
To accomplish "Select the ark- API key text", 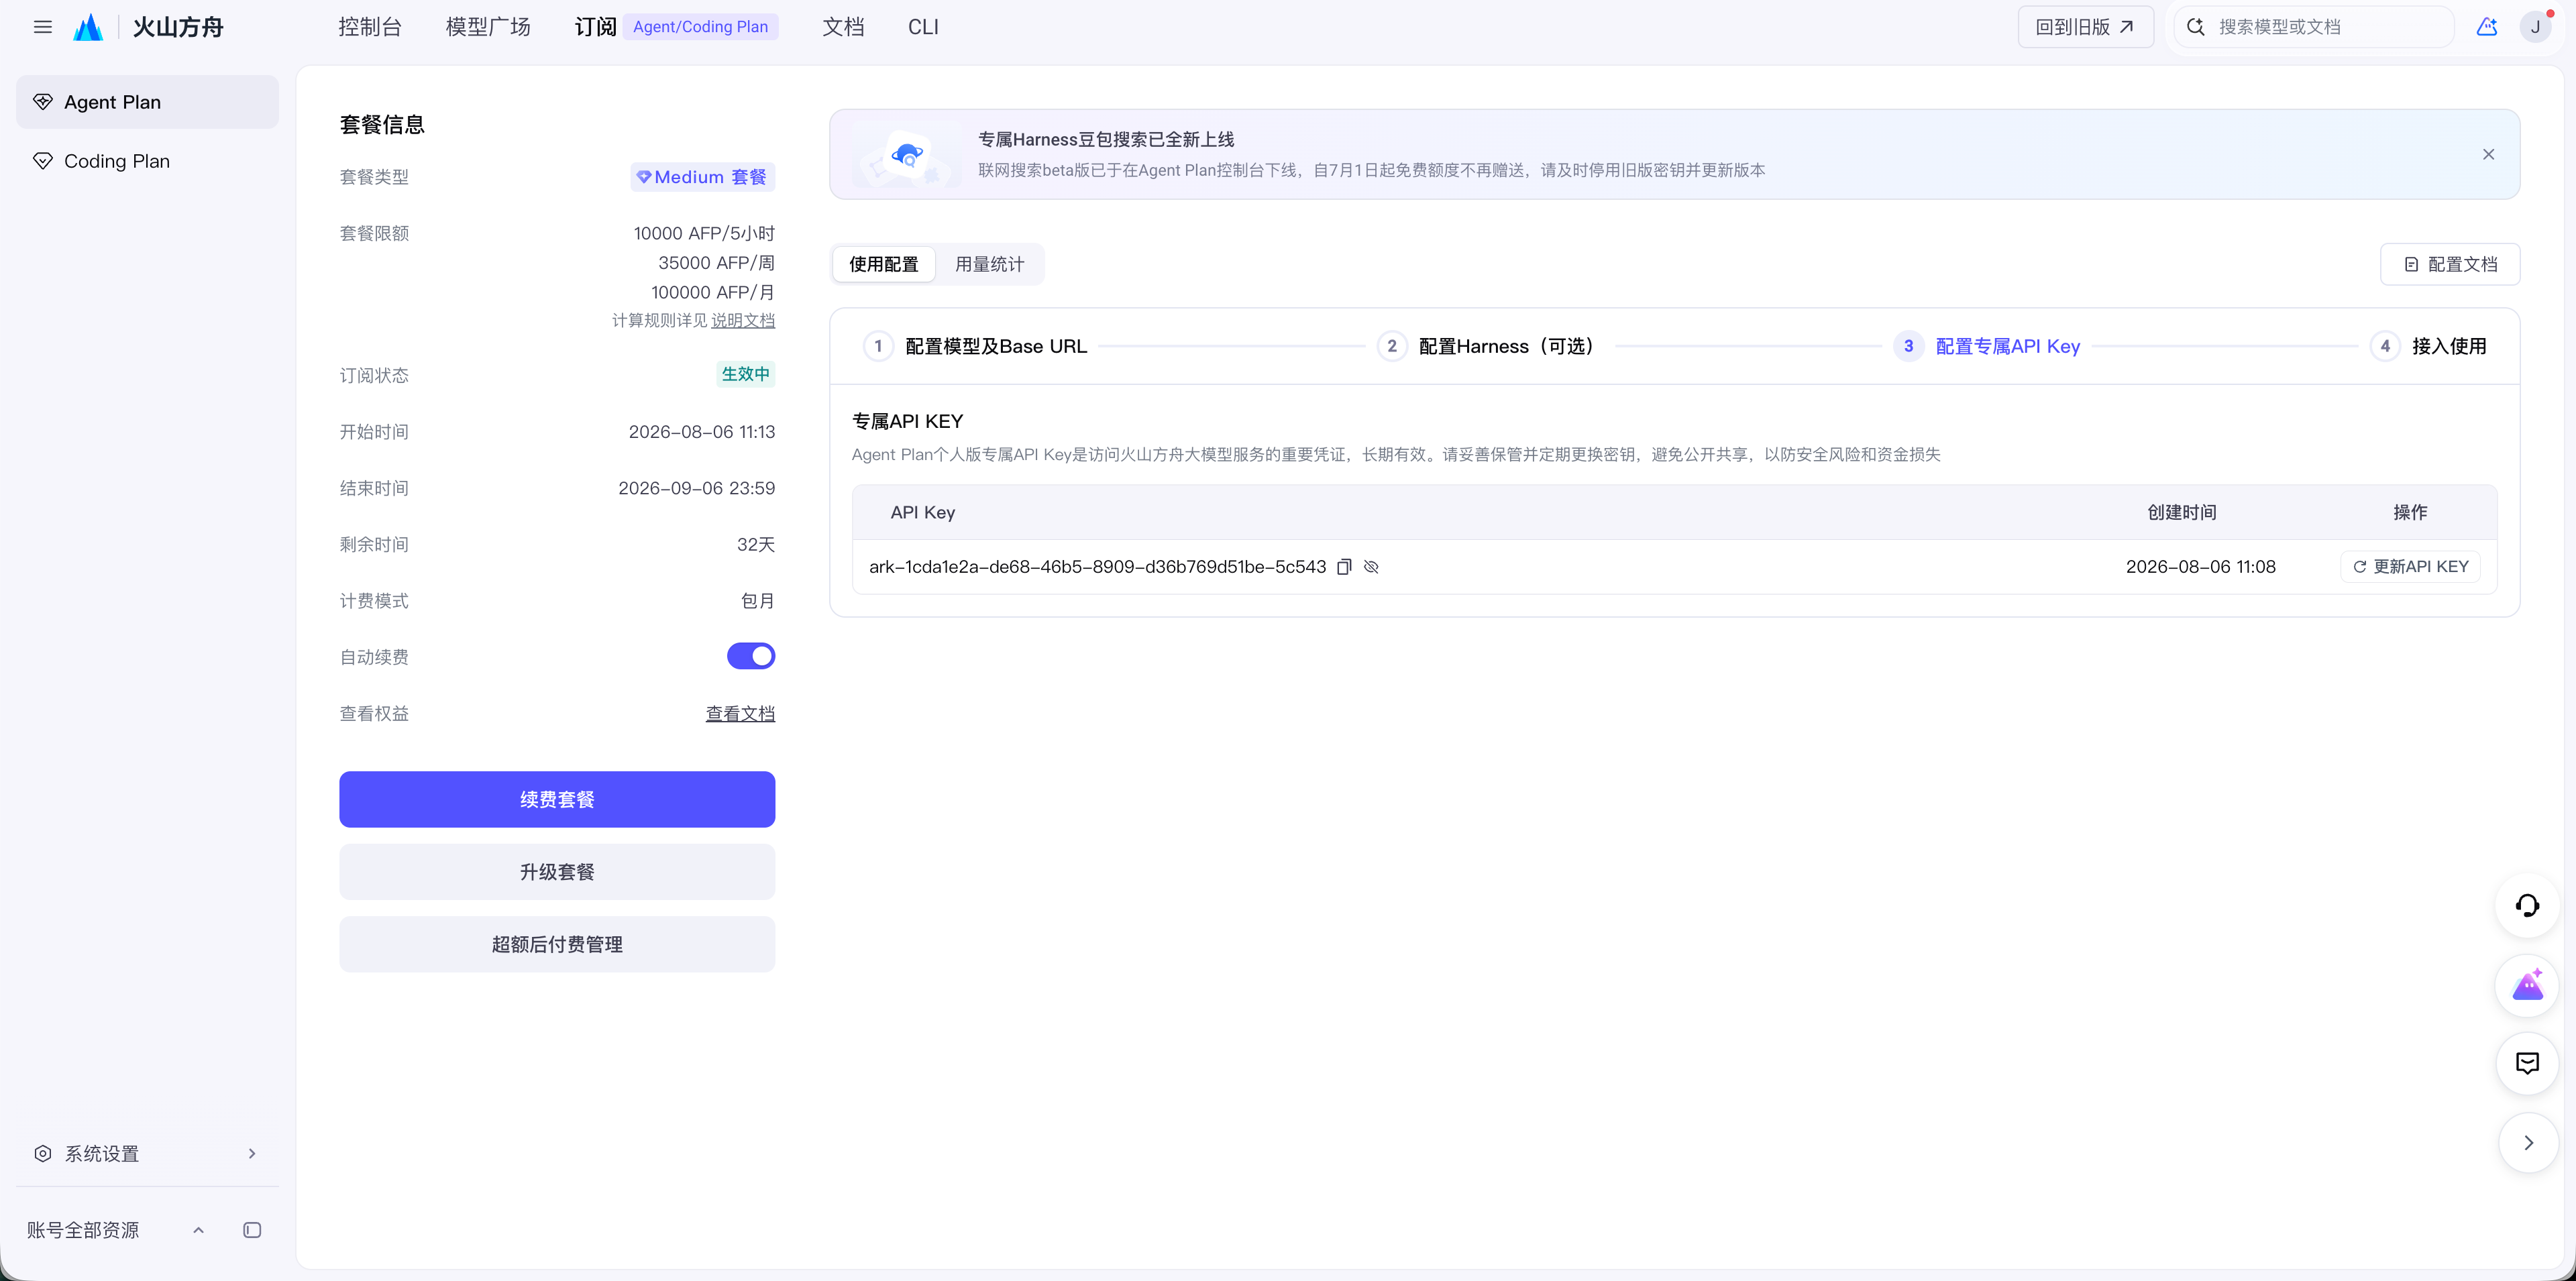I will click(1097, 567).
